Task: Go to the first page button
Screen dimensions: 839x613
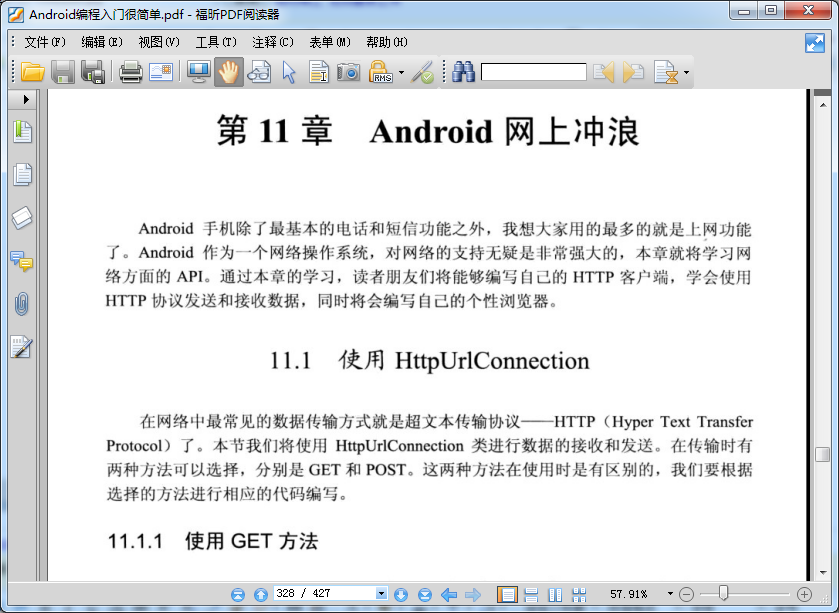Action: (238, 594)
